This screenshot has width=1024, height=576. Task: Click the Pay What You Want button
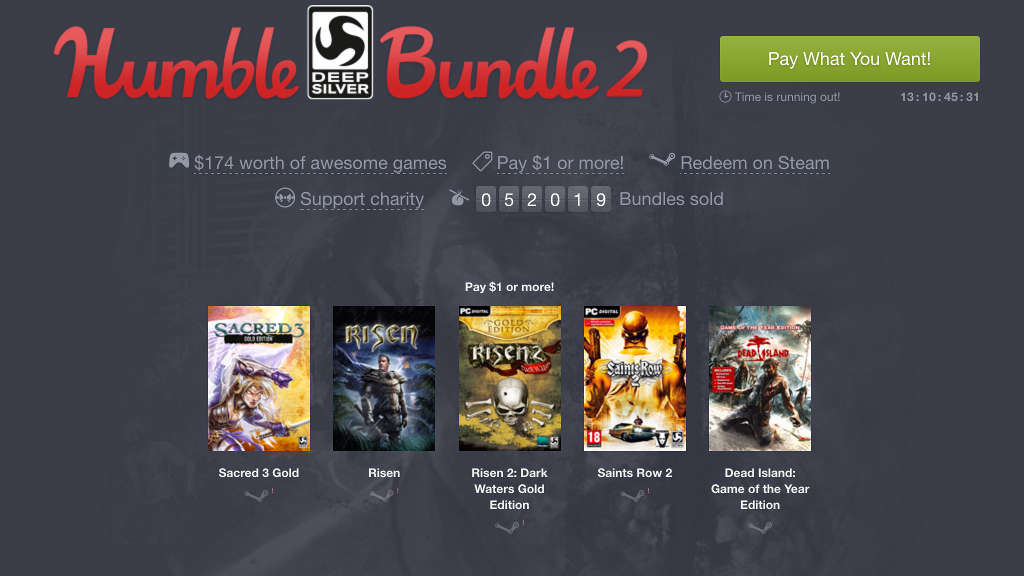tap(850, 59)
